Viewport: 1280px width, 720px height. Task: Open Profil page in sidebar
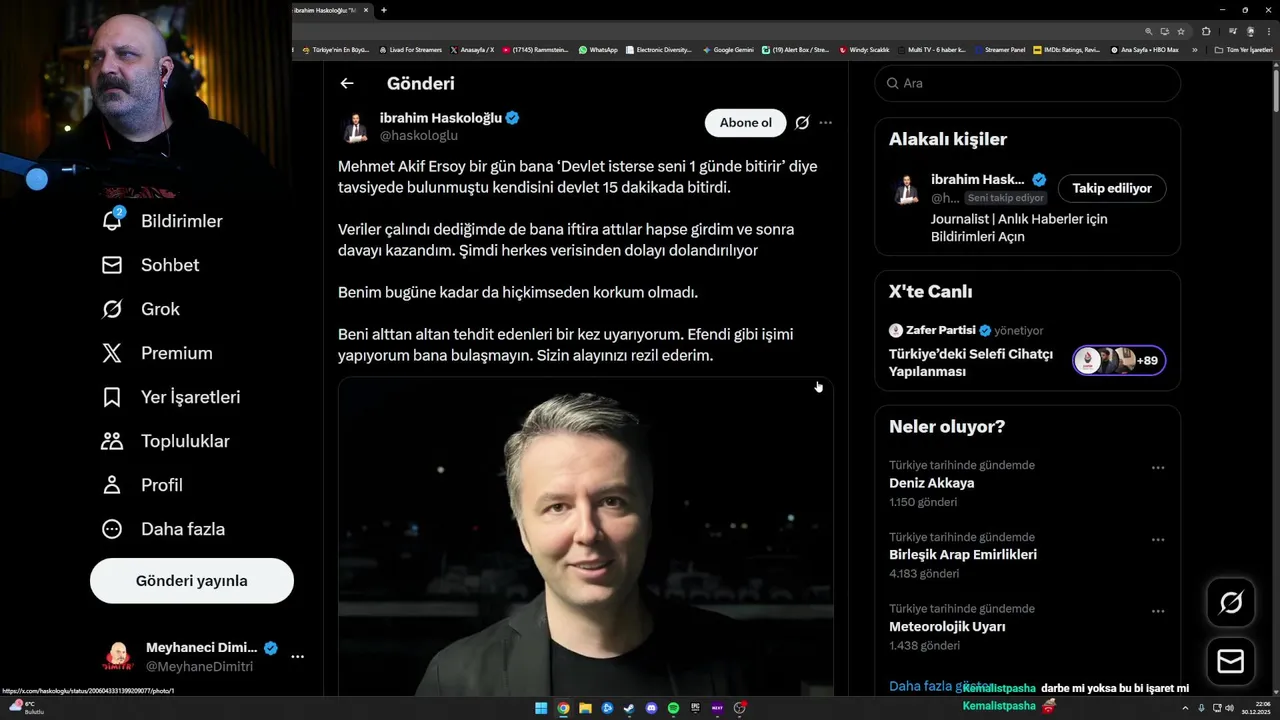click(x=142, y=485)
